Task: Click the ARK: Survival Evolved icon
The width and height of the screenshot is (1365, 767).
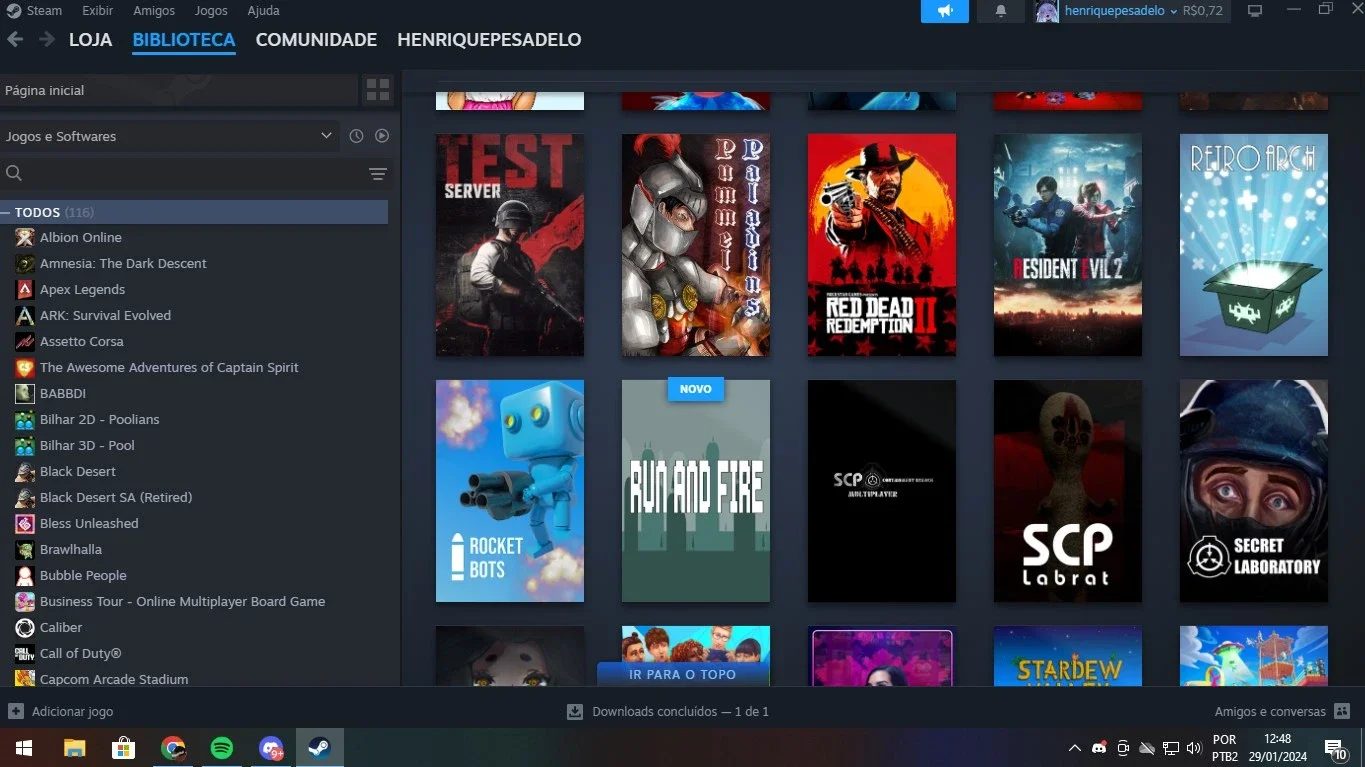Action: (x=25, y=316)
